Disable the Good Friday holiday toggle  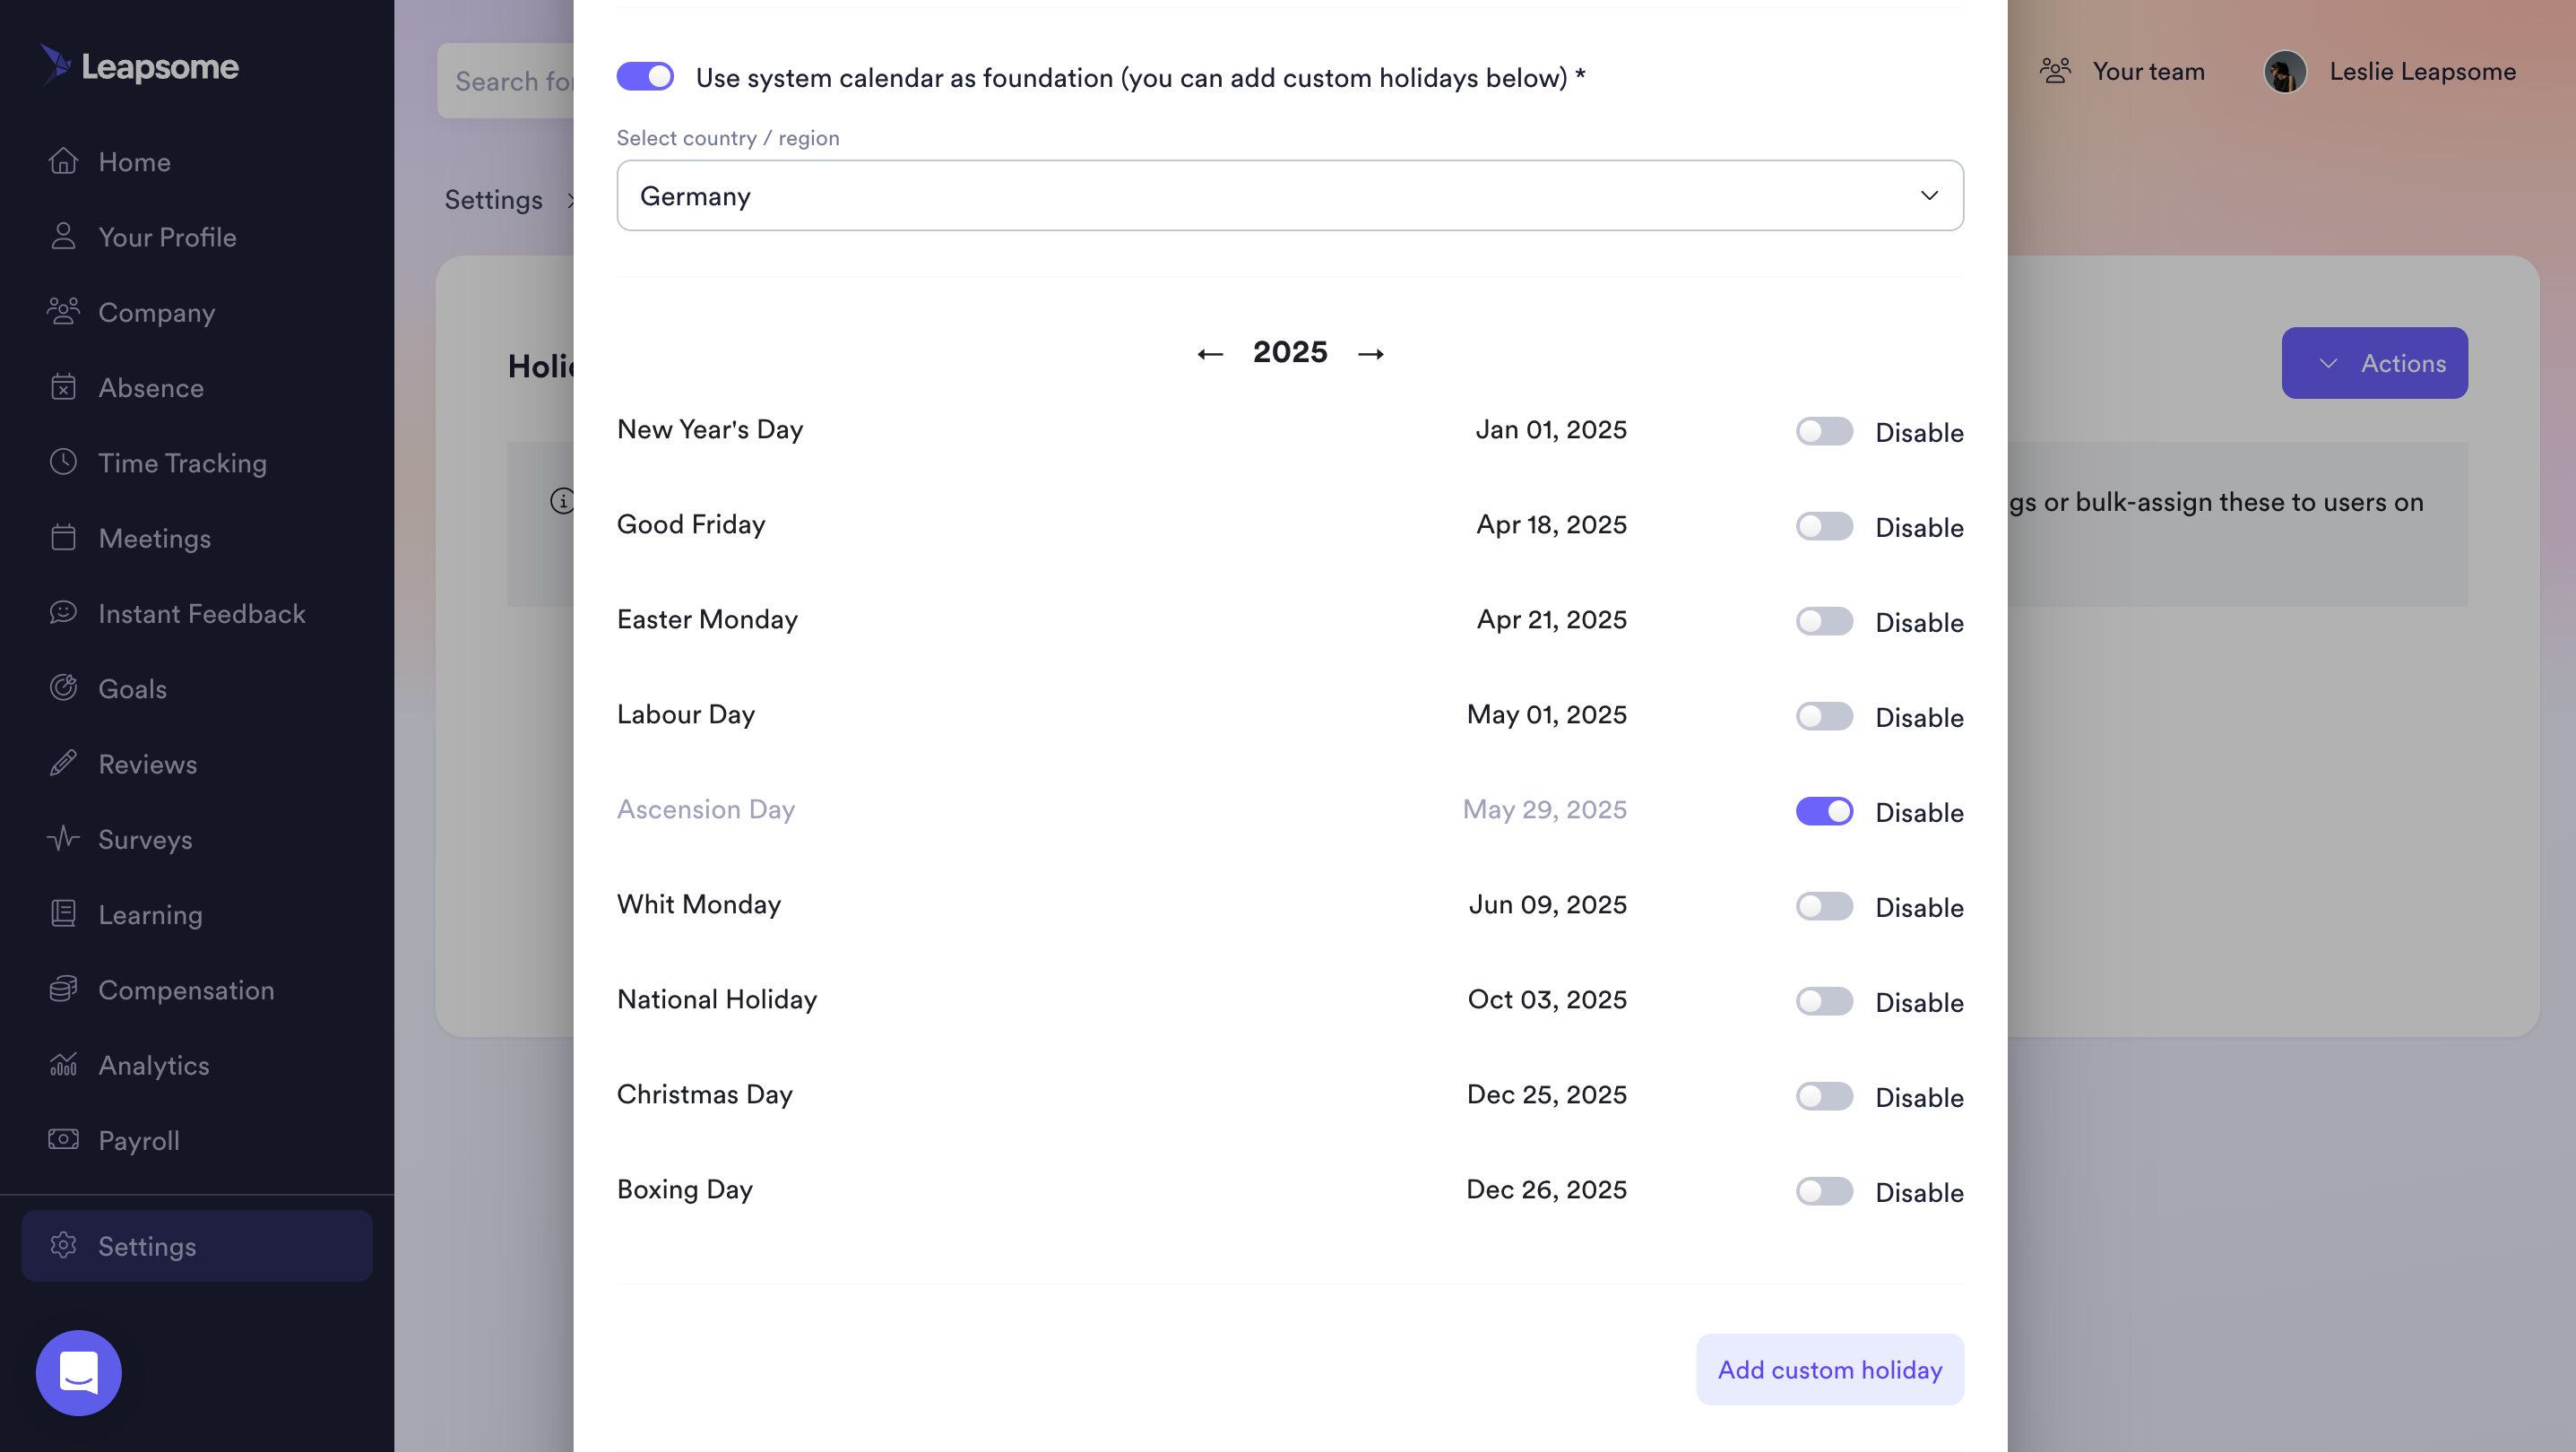[x=1824, y=526]
